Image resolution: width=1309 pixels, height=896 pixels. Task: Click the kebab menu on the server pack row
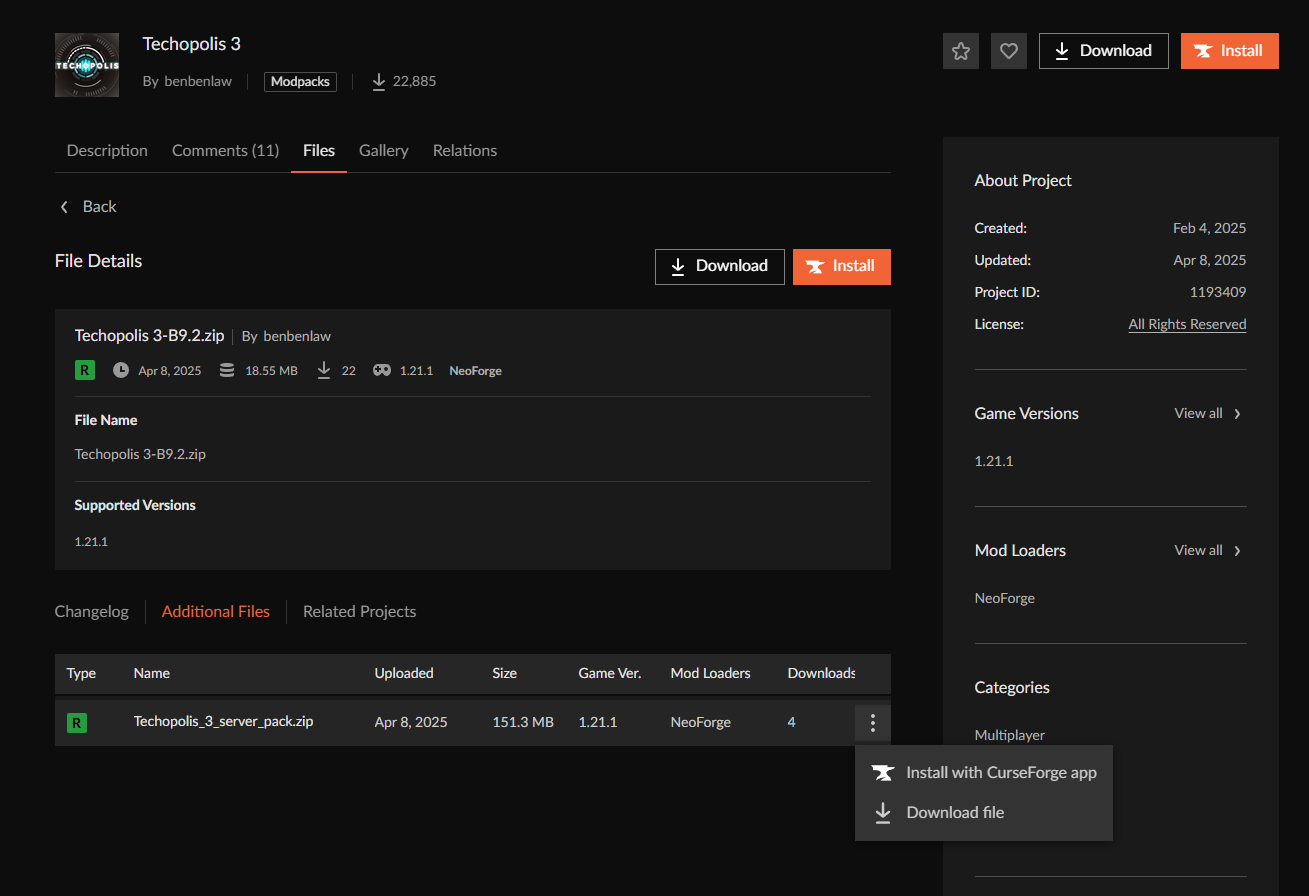point(872,722)
